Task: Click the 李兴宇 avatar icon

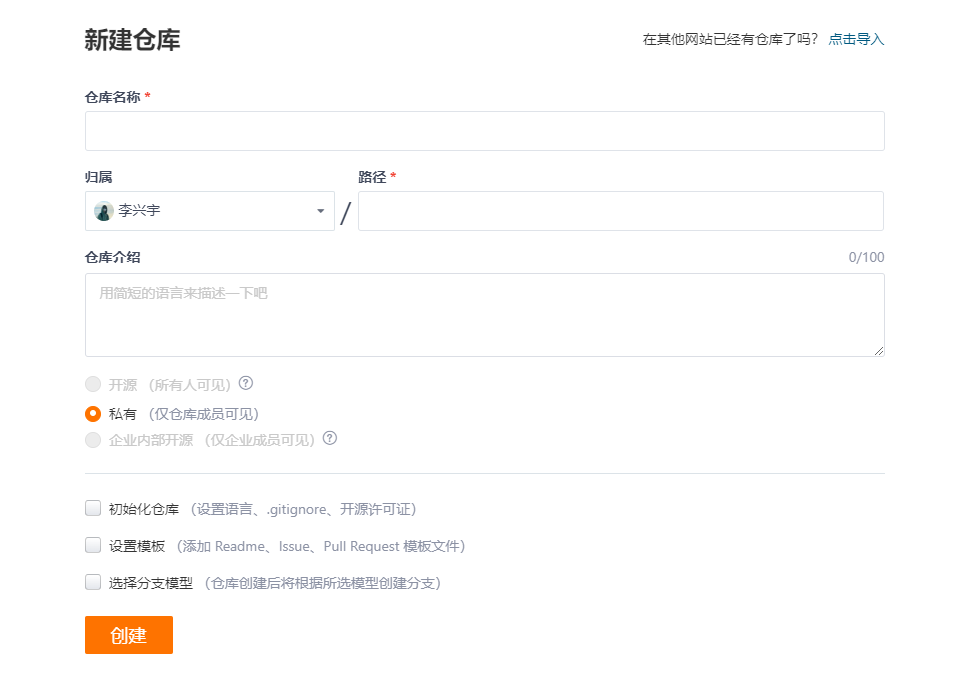Action: [x=103, y=211]
